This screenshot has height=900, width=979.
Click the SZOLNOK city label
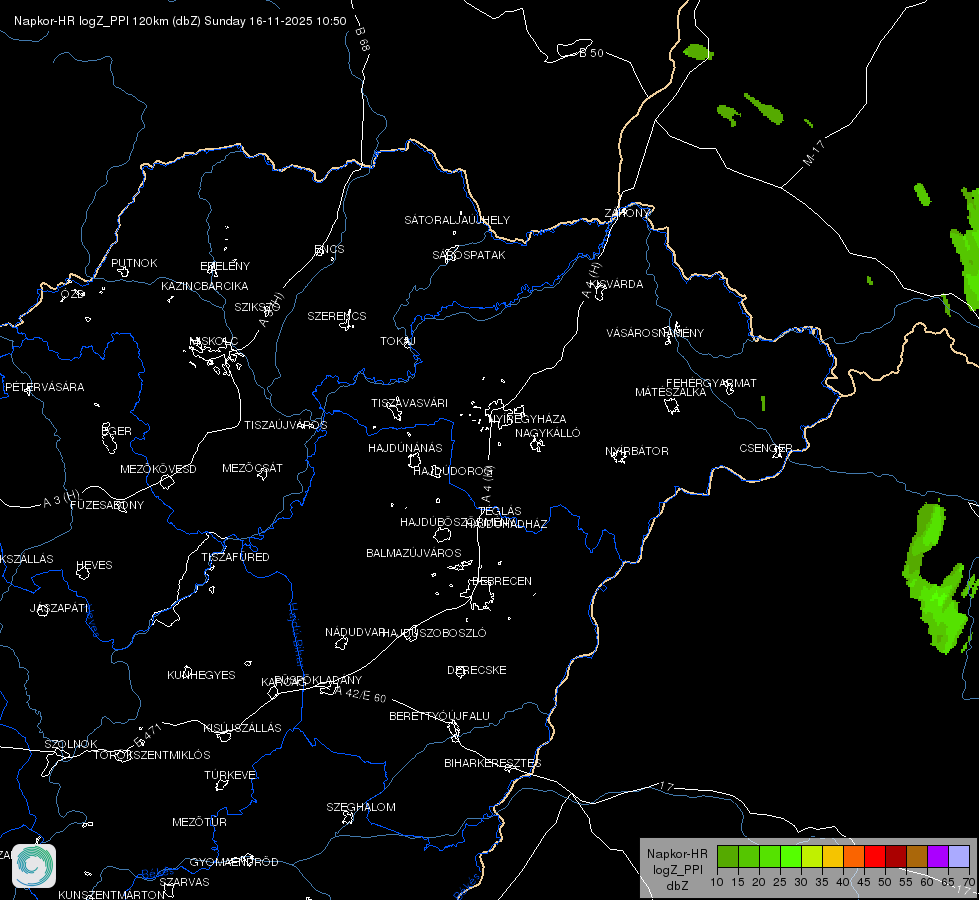pyautogui.click(x=71, y=744)
